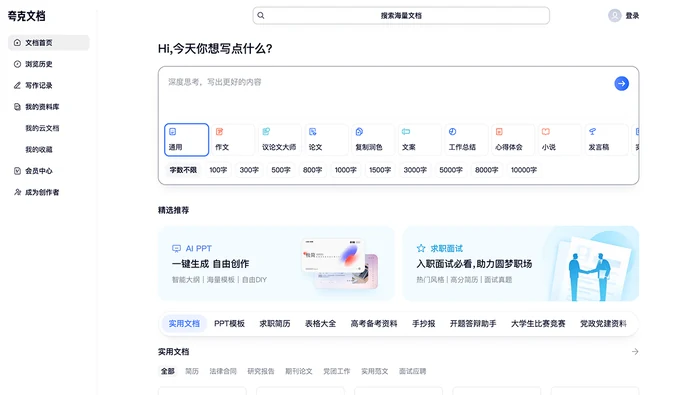The width and height of the screenshot is (700, 395).
Task: Switch to the 实用文档 tab
Action: pos(184,324)
